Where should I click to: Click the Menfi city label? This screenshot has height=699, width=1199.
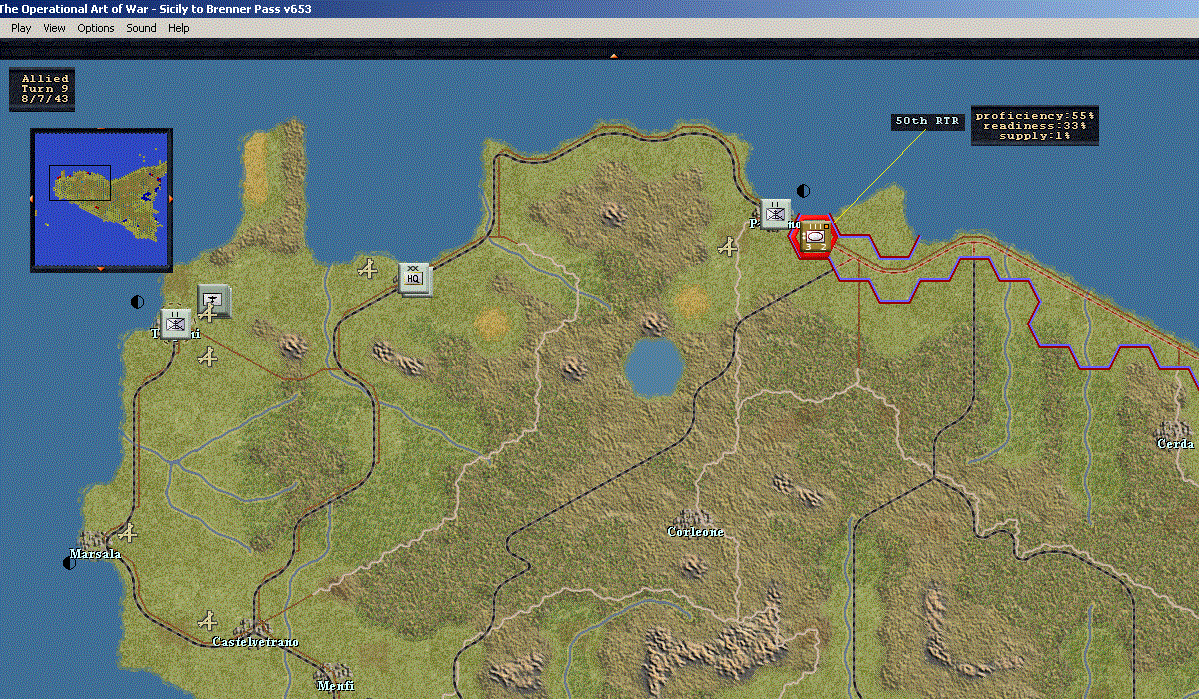[x=336, y=686]
